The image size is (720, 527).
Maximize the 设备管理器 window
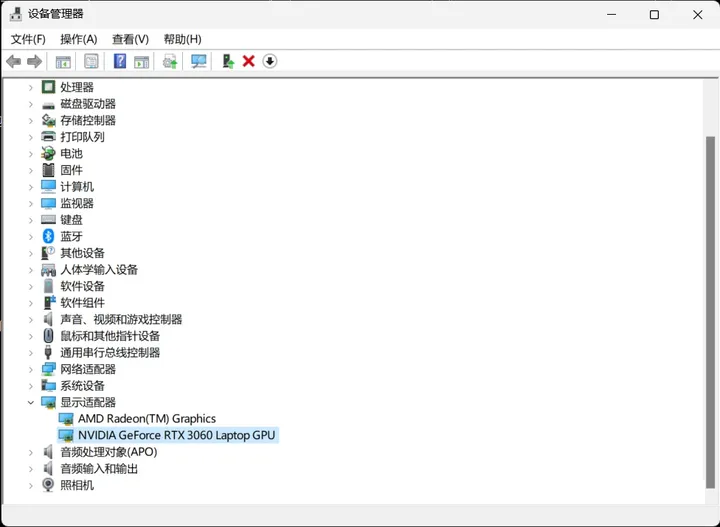[x=654, y=15]
